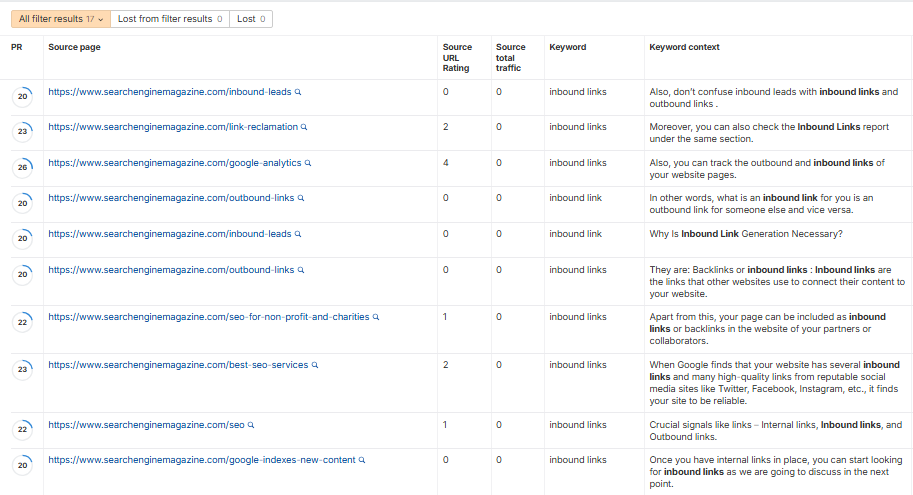Open the seo-for-non-profit-and-charities page link
913x495 pixels.
pos(208,318)
